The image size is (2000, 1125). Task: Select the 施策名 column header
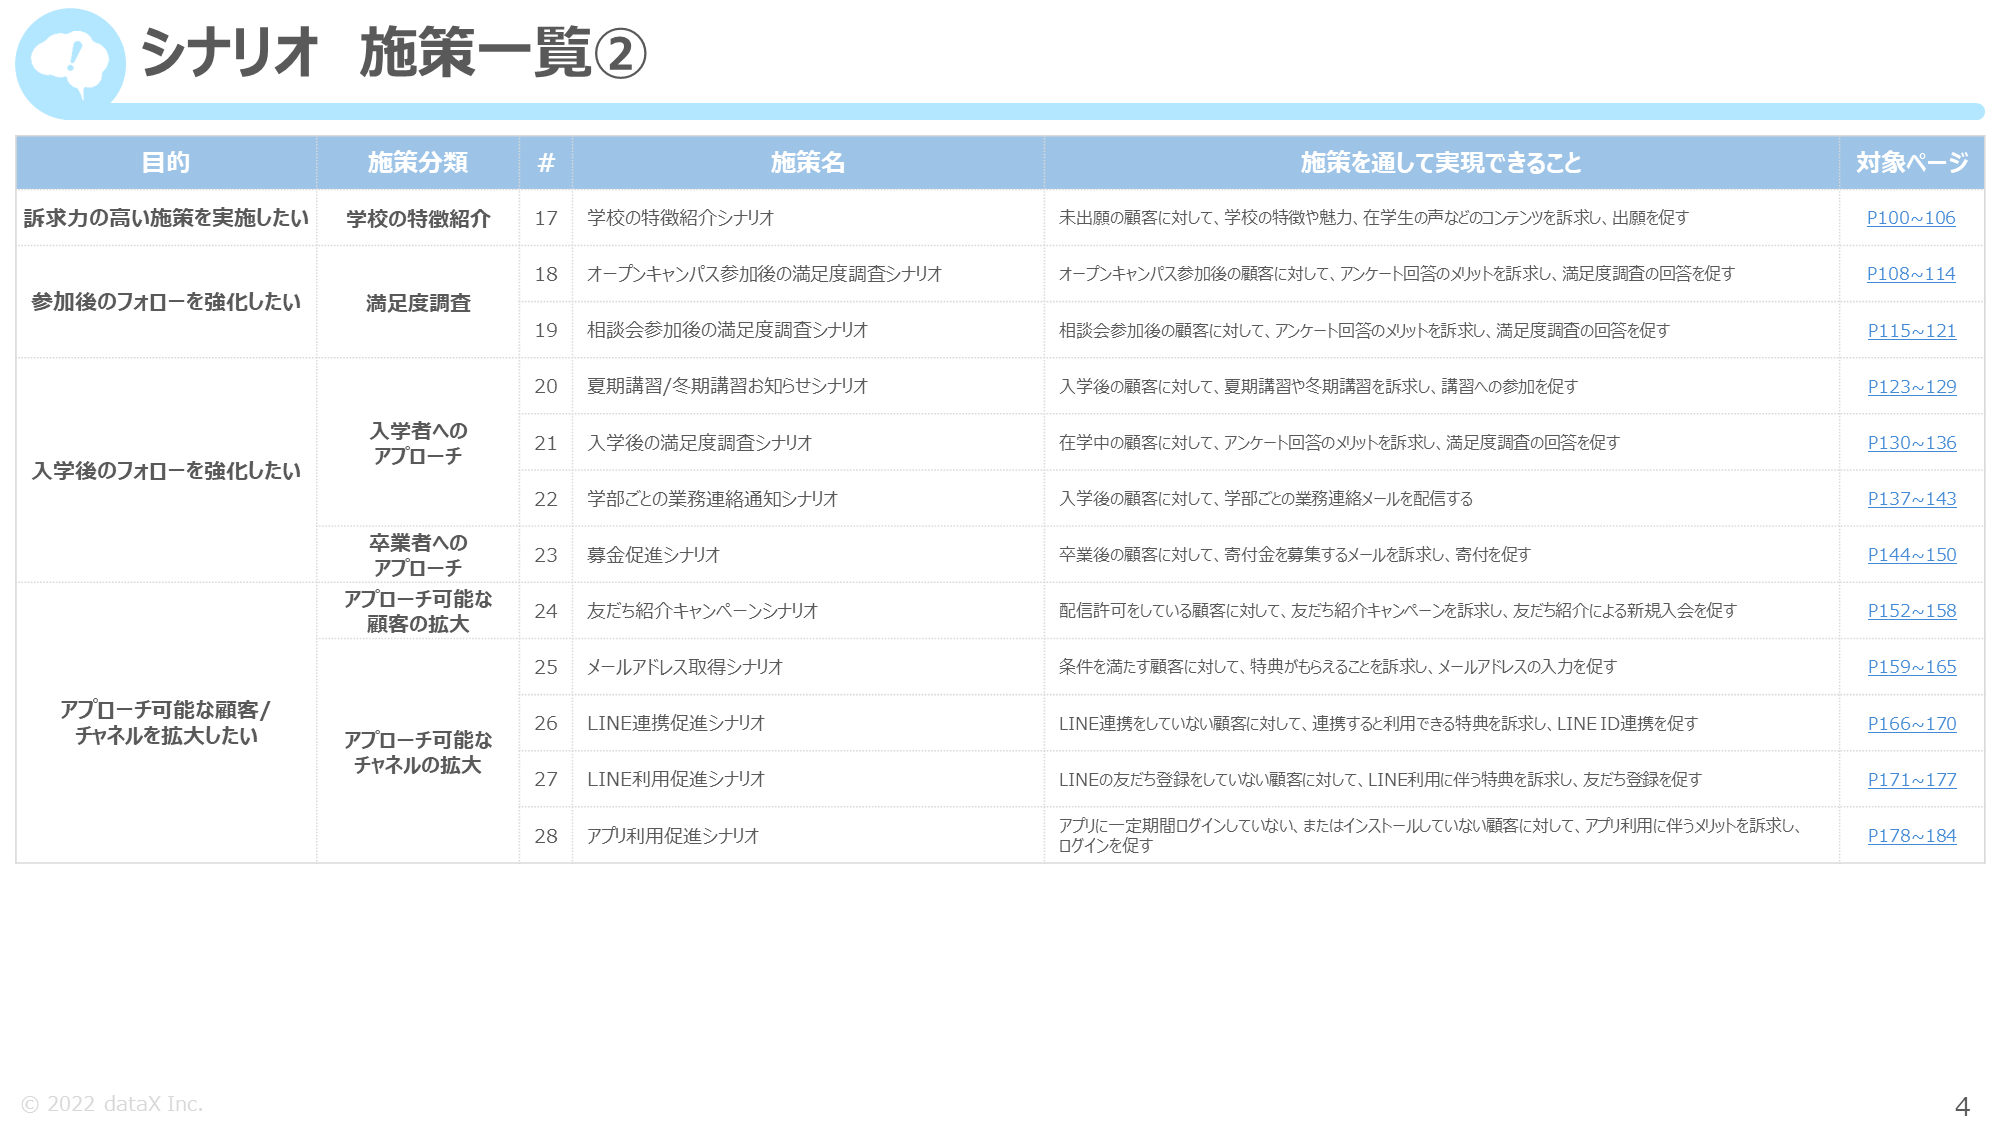pos(808,162)
